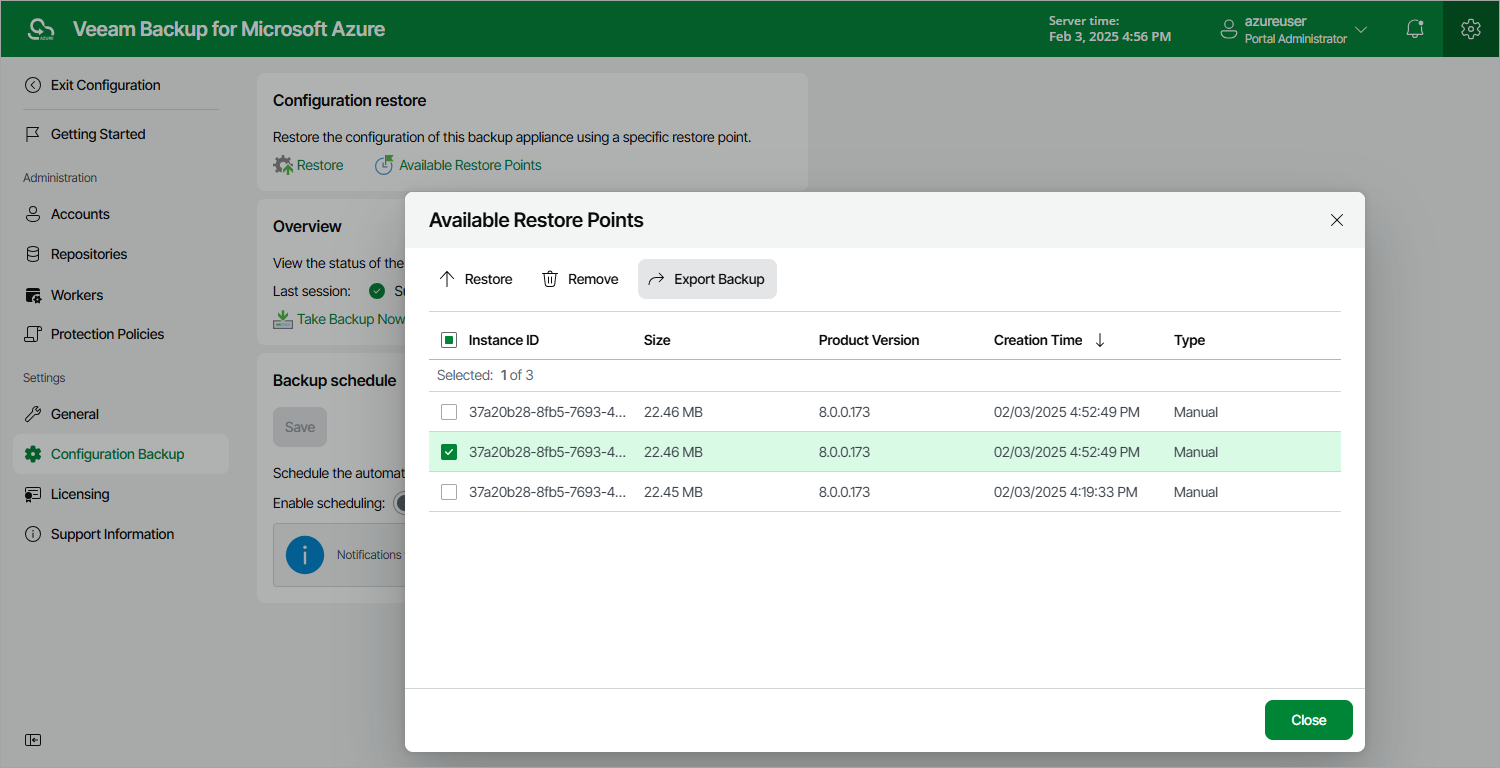This screenshot has height=768, width=1500.
Task: Click the Exit Configuration back arrow
Action: tap(33, 85)
